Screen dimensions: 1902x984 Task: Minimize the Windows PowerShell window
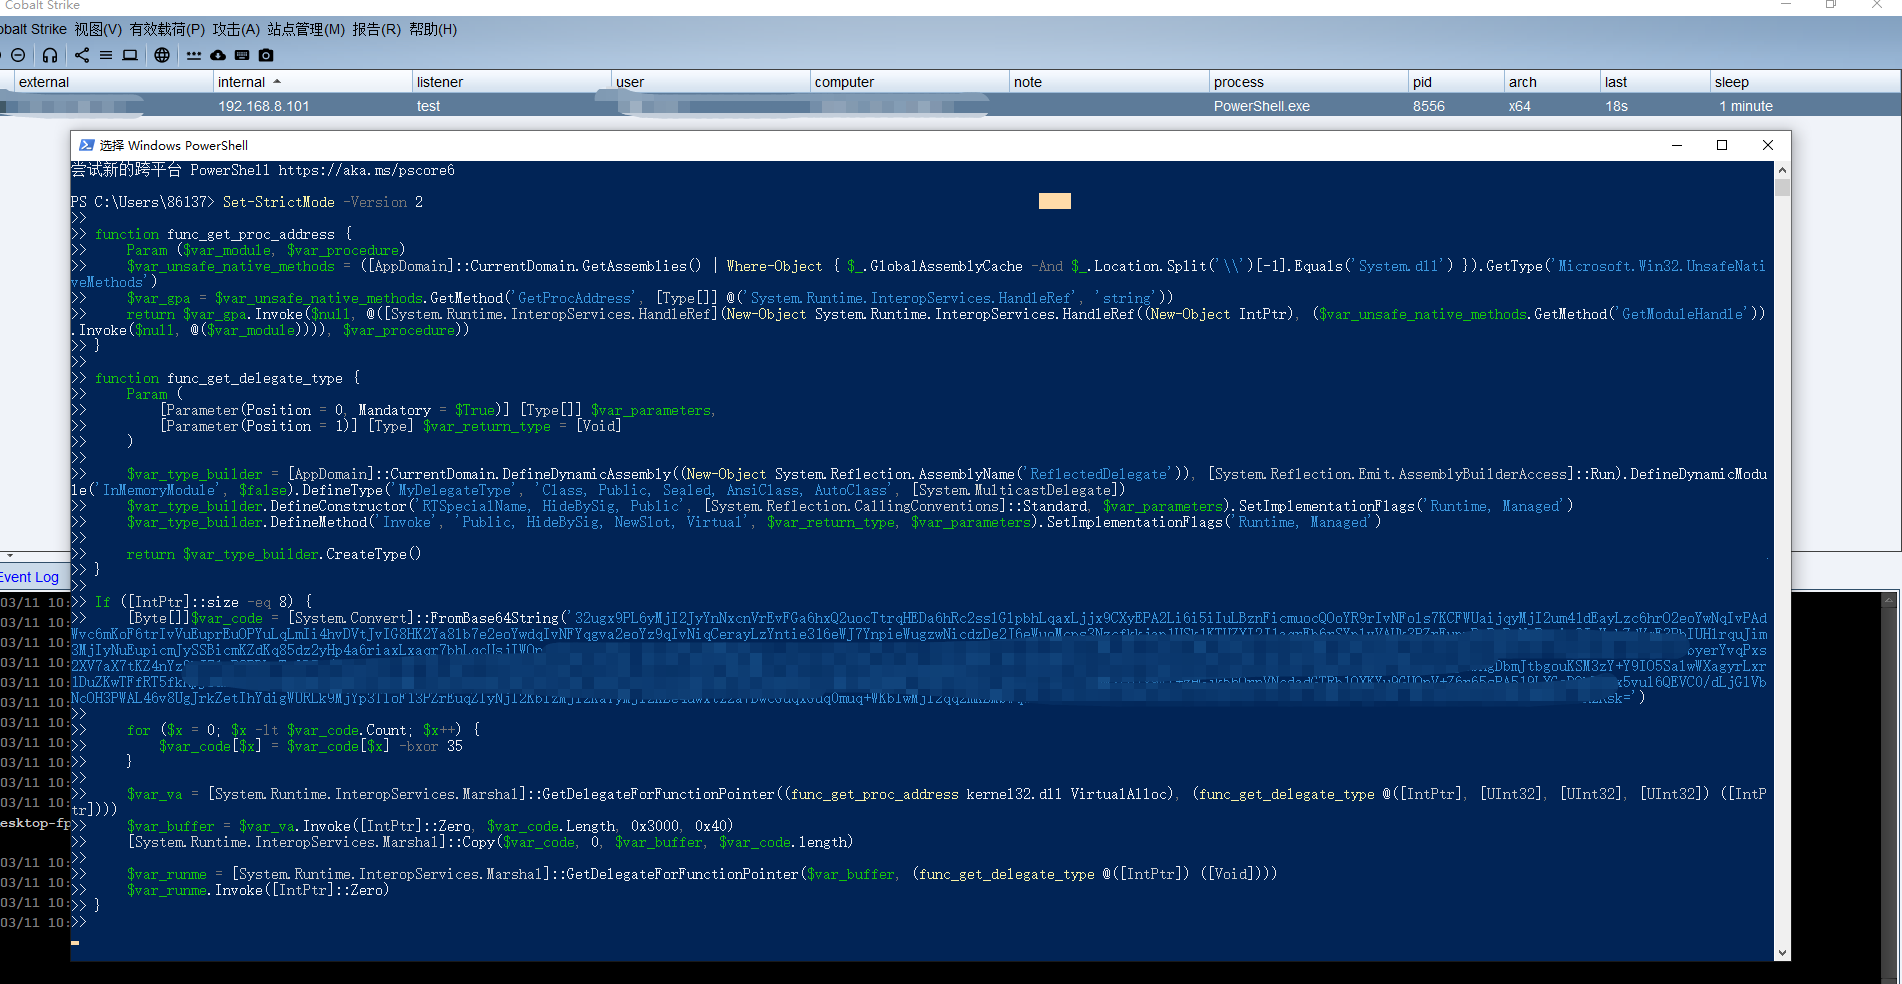pos(1677,145)
